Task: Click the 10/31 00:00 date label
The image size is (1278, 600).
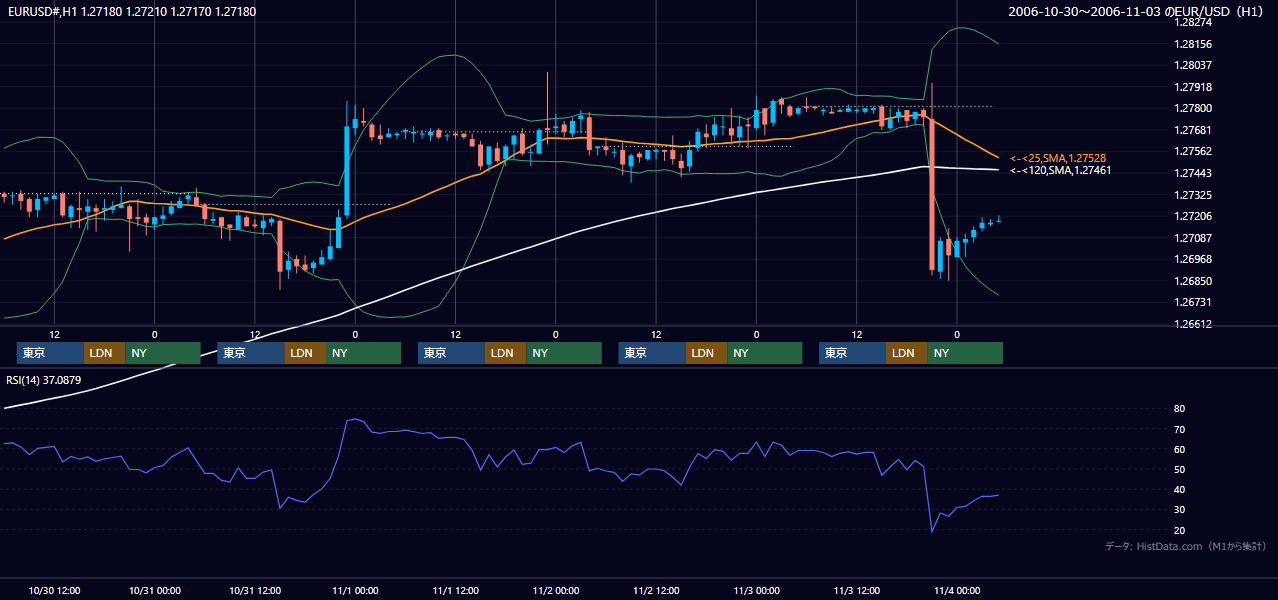Action: pos(154,591)
